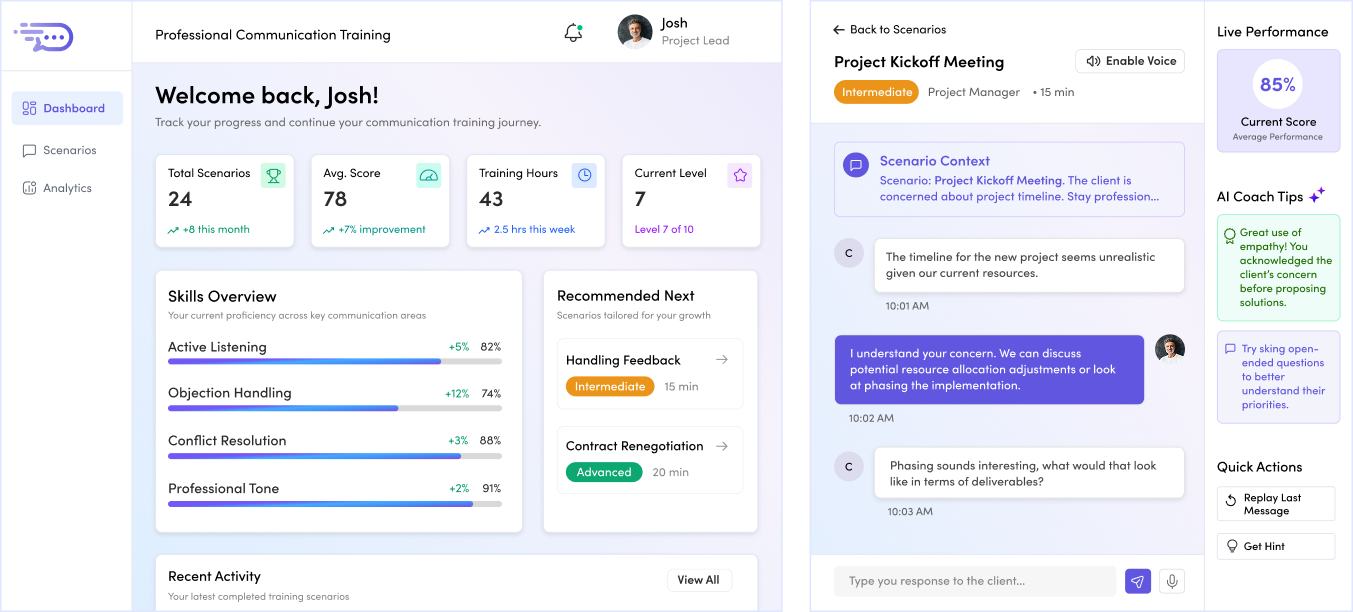The height and width of the screenshot is (612, 1353).
Task: Open Analytics from the sidebar
Action: (66, 187)
